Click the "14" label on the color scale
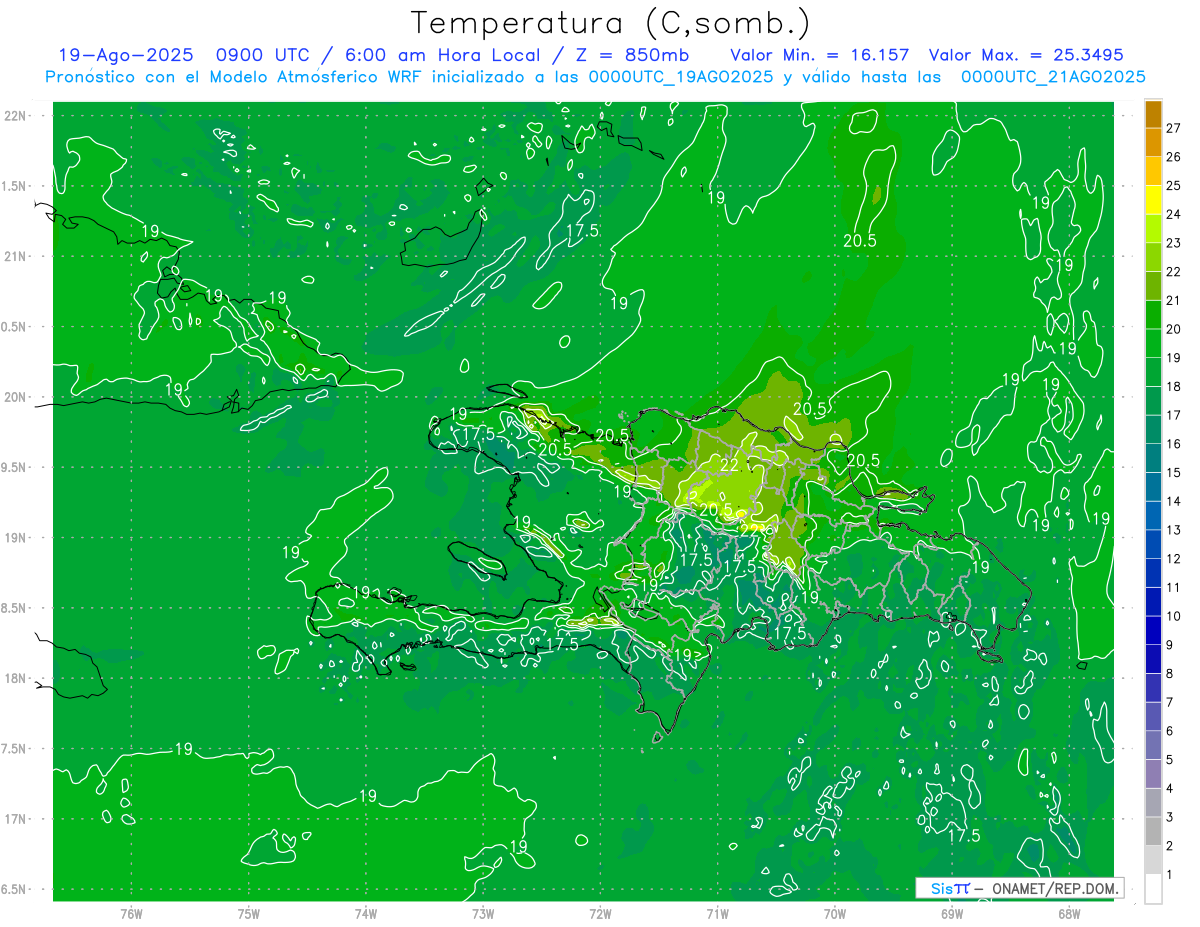Image resolution: width=1200 pixels, height=927 pixels. coord(1173,501)
